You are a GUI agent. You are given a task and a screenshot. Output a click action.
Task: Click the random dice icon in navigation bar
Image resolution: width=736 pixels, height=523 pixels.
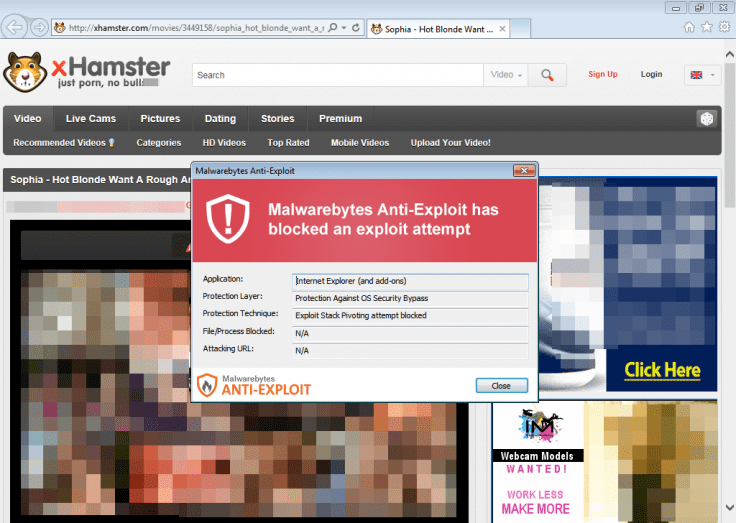click(706, 119)
